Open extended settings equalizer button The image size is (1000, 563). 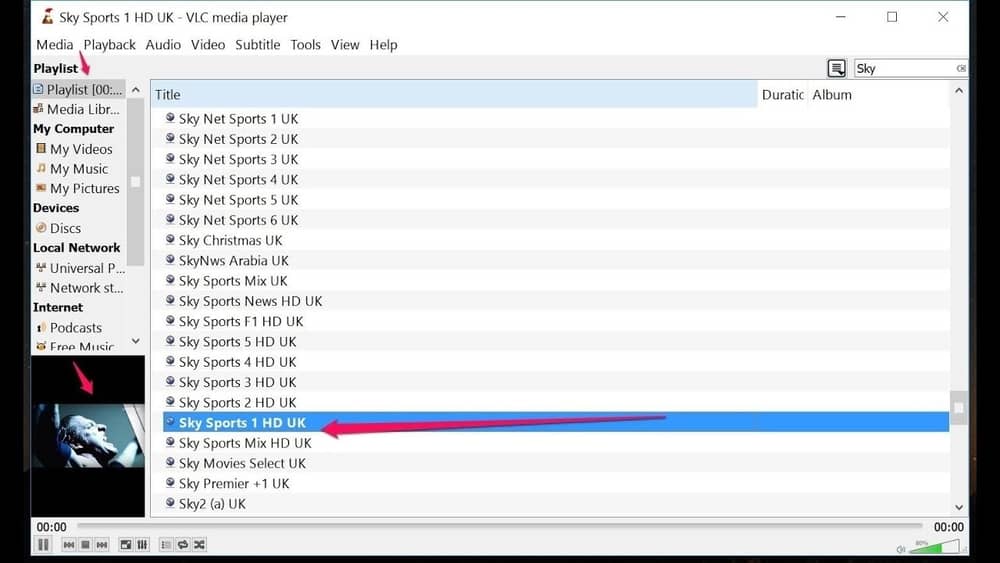[x=142, y=545]
